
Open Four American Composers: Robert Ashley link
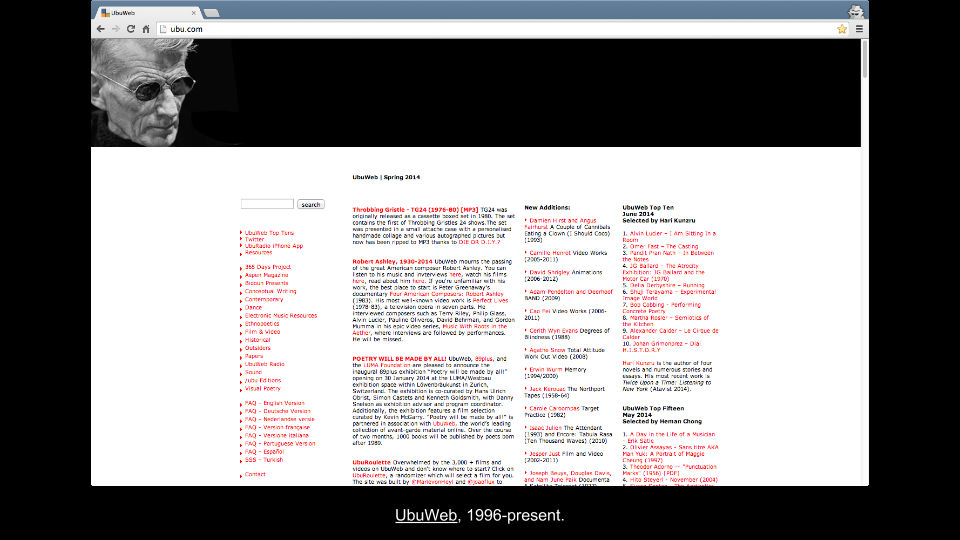coord(446,294)
